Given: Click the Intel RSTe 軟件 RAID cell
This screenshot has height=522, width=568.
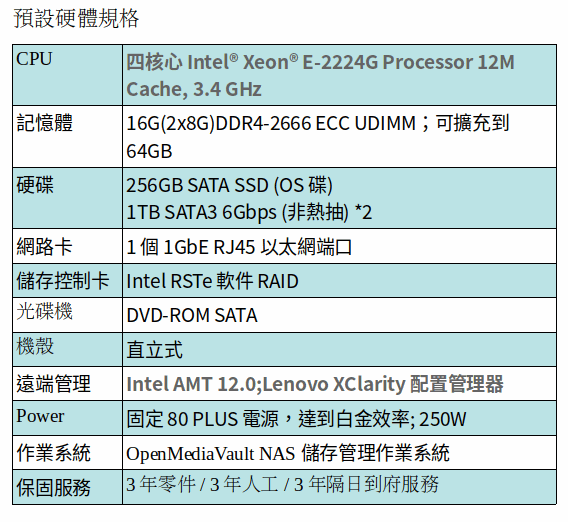Looking at the screenshot, I should click(x=339, y=281).
